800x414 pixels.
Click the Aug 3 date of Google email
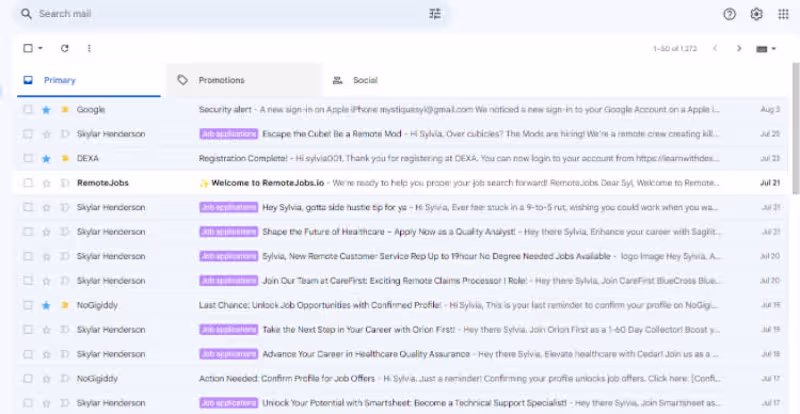click(770, 110)
